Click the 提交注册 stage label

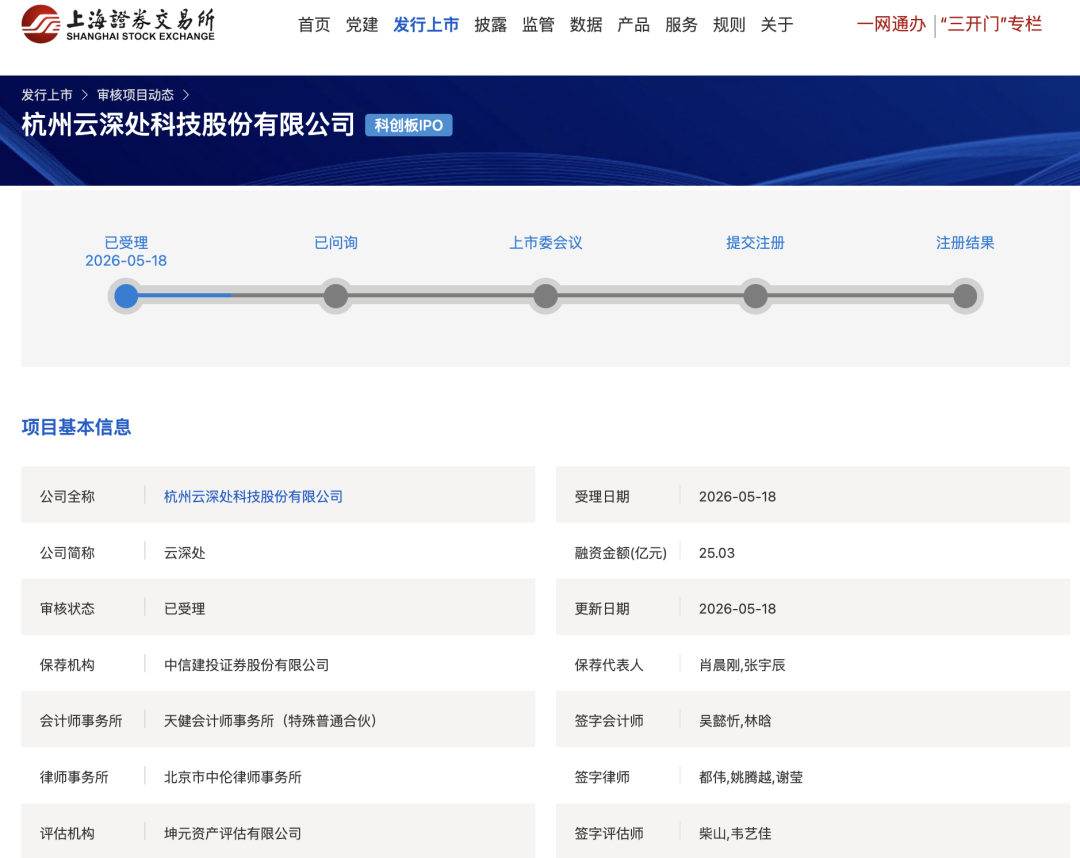coord(756,242)
